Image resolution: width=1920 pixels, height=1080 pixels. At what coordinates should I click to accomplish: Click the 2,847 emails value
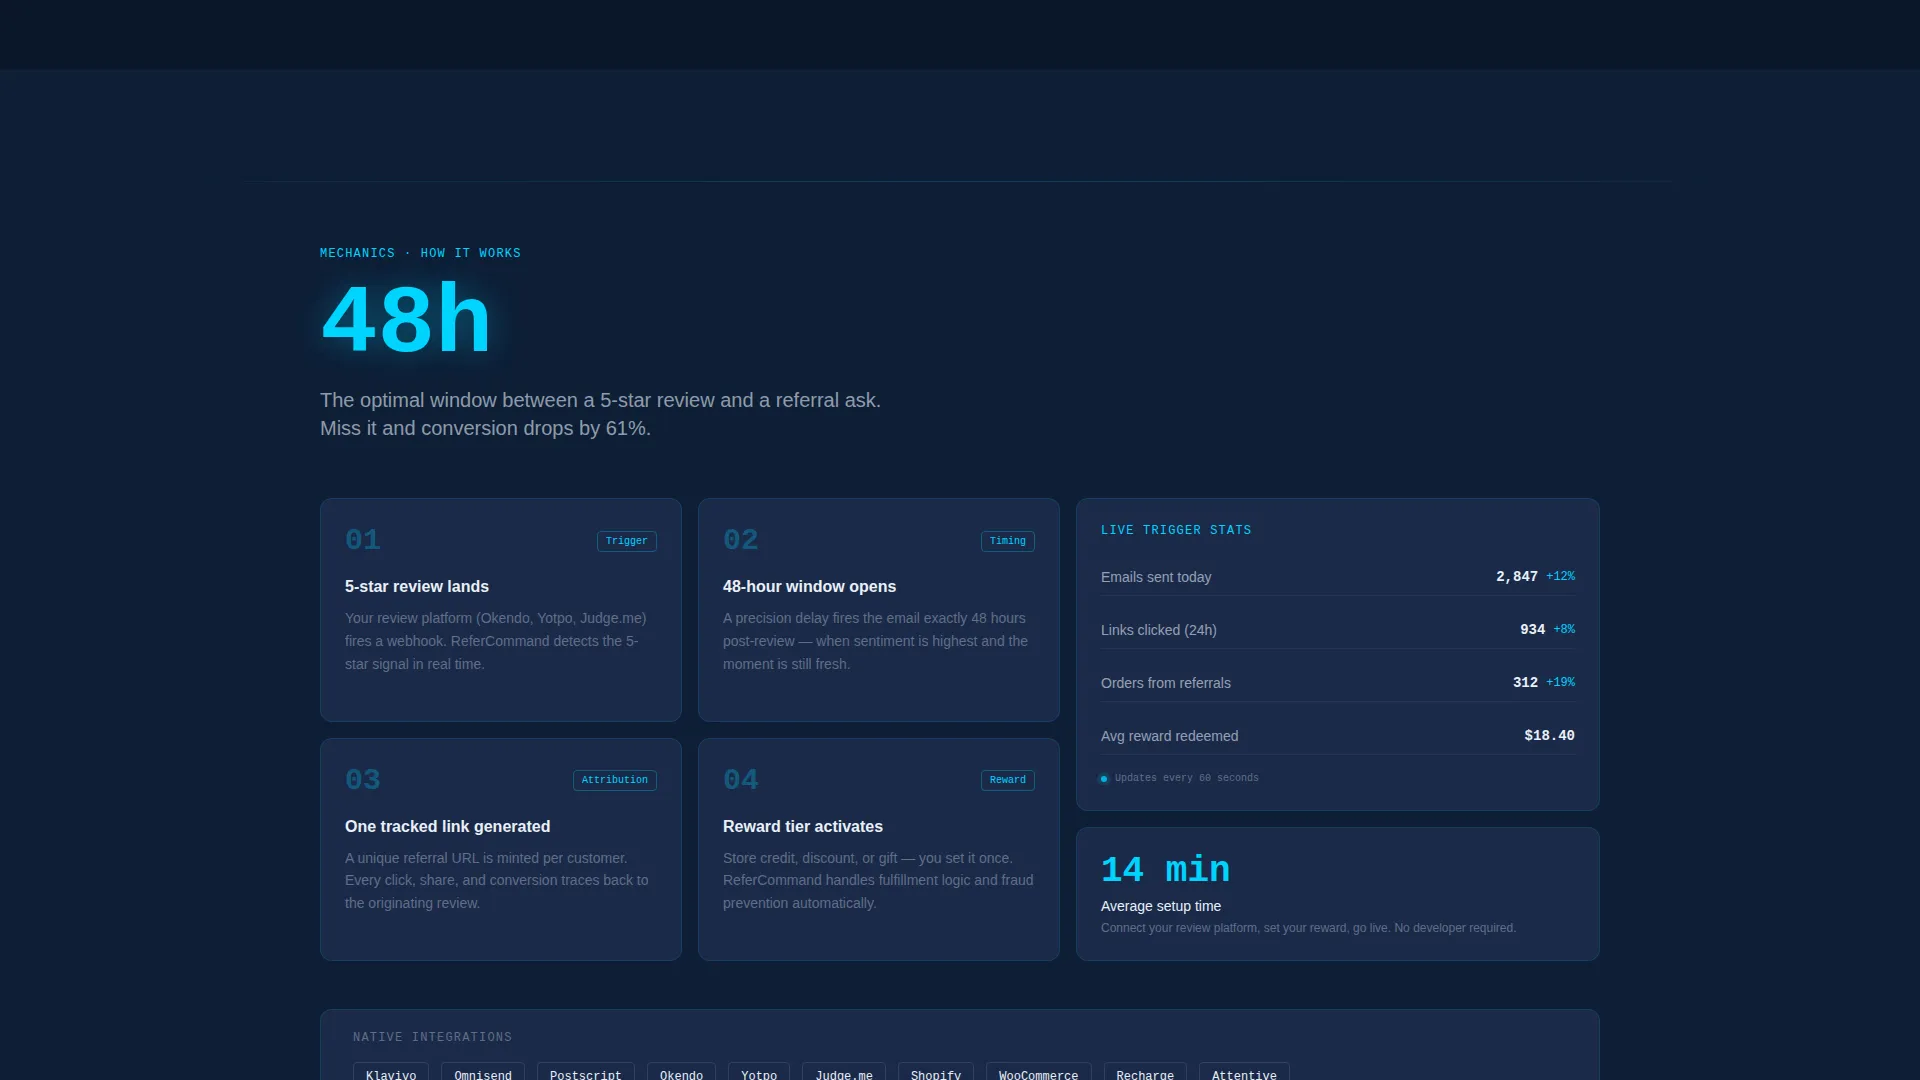[x=1517, y=577]
